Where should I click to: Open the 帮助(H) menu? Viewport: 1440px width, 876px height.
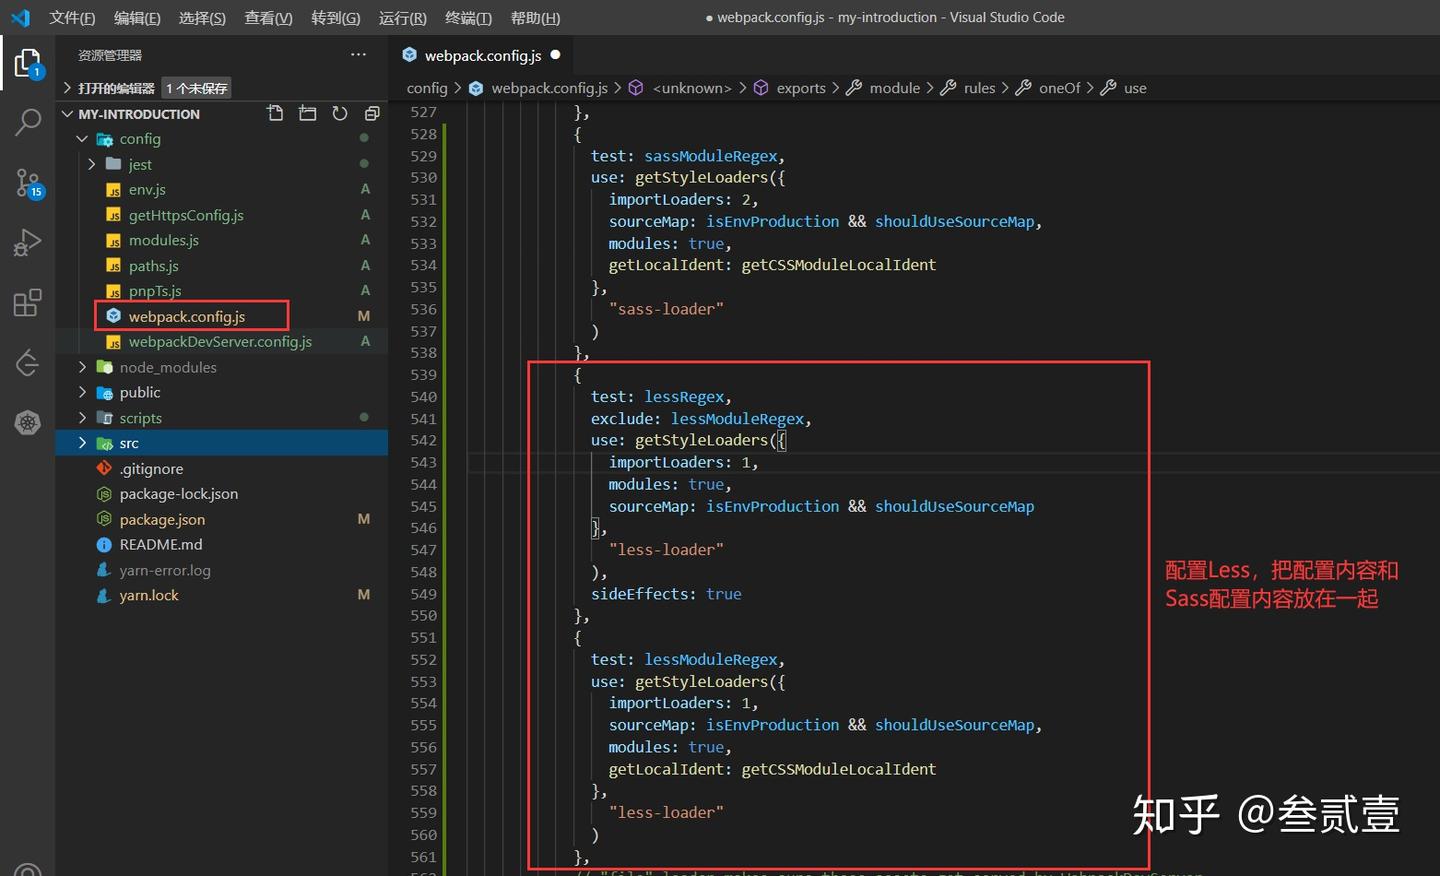(535, 18)
